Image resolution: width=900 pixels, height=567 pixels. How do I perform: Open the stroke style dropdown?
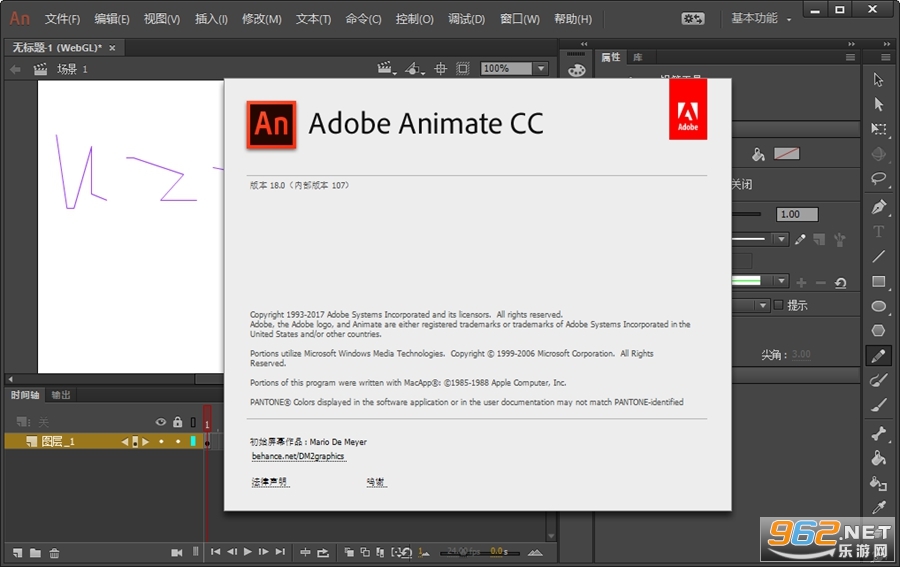781,239
